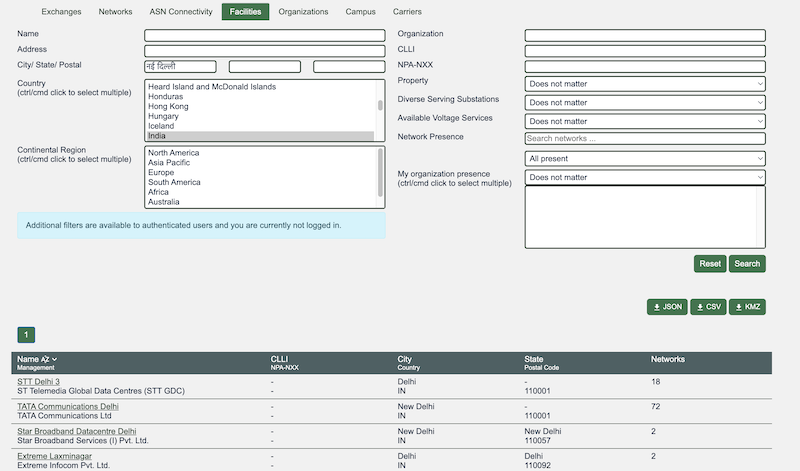Click the Networks column header
The image size is (800, 471).
click(667, 359)
